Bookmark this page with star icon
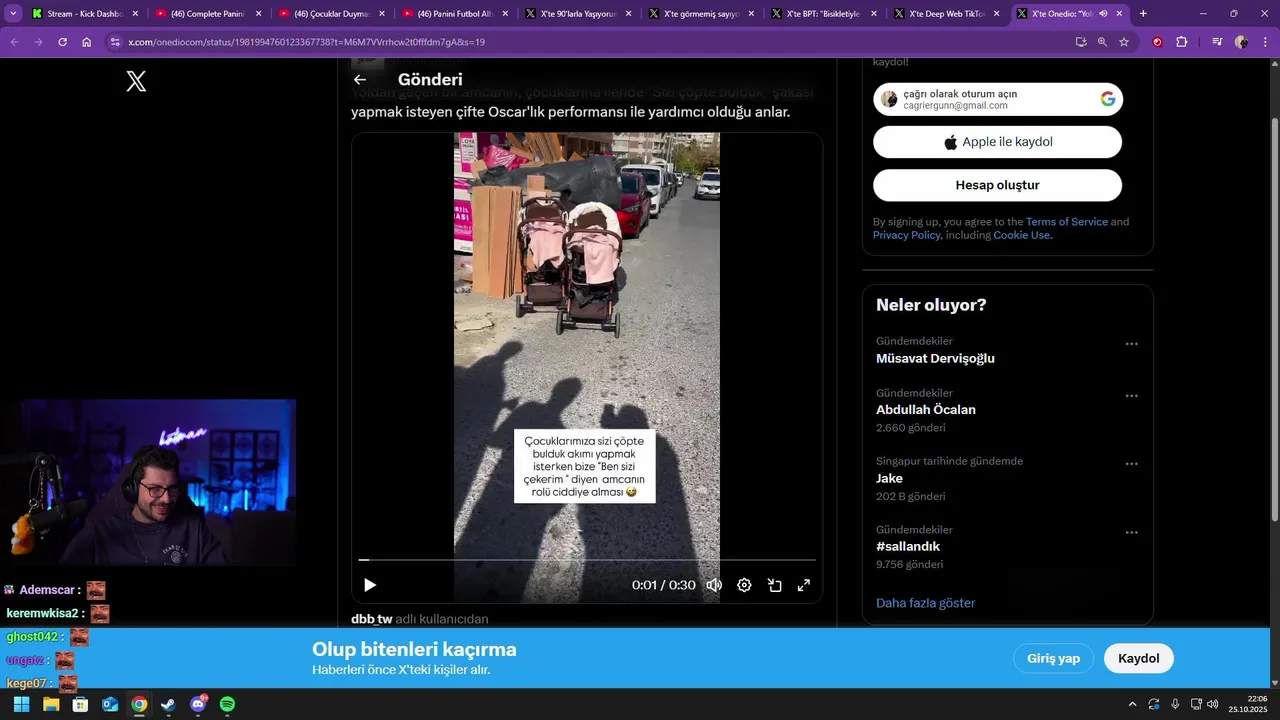This screenshot has height=720, width=1280. 1124,42
